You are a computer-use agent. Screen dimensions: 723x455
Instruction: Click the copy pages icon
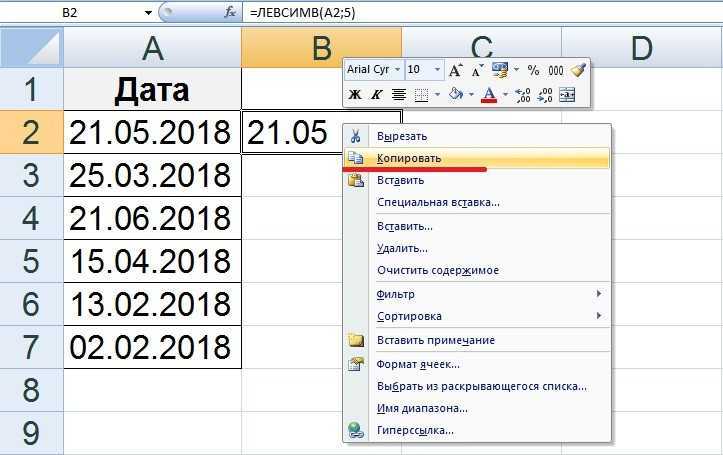356,158
